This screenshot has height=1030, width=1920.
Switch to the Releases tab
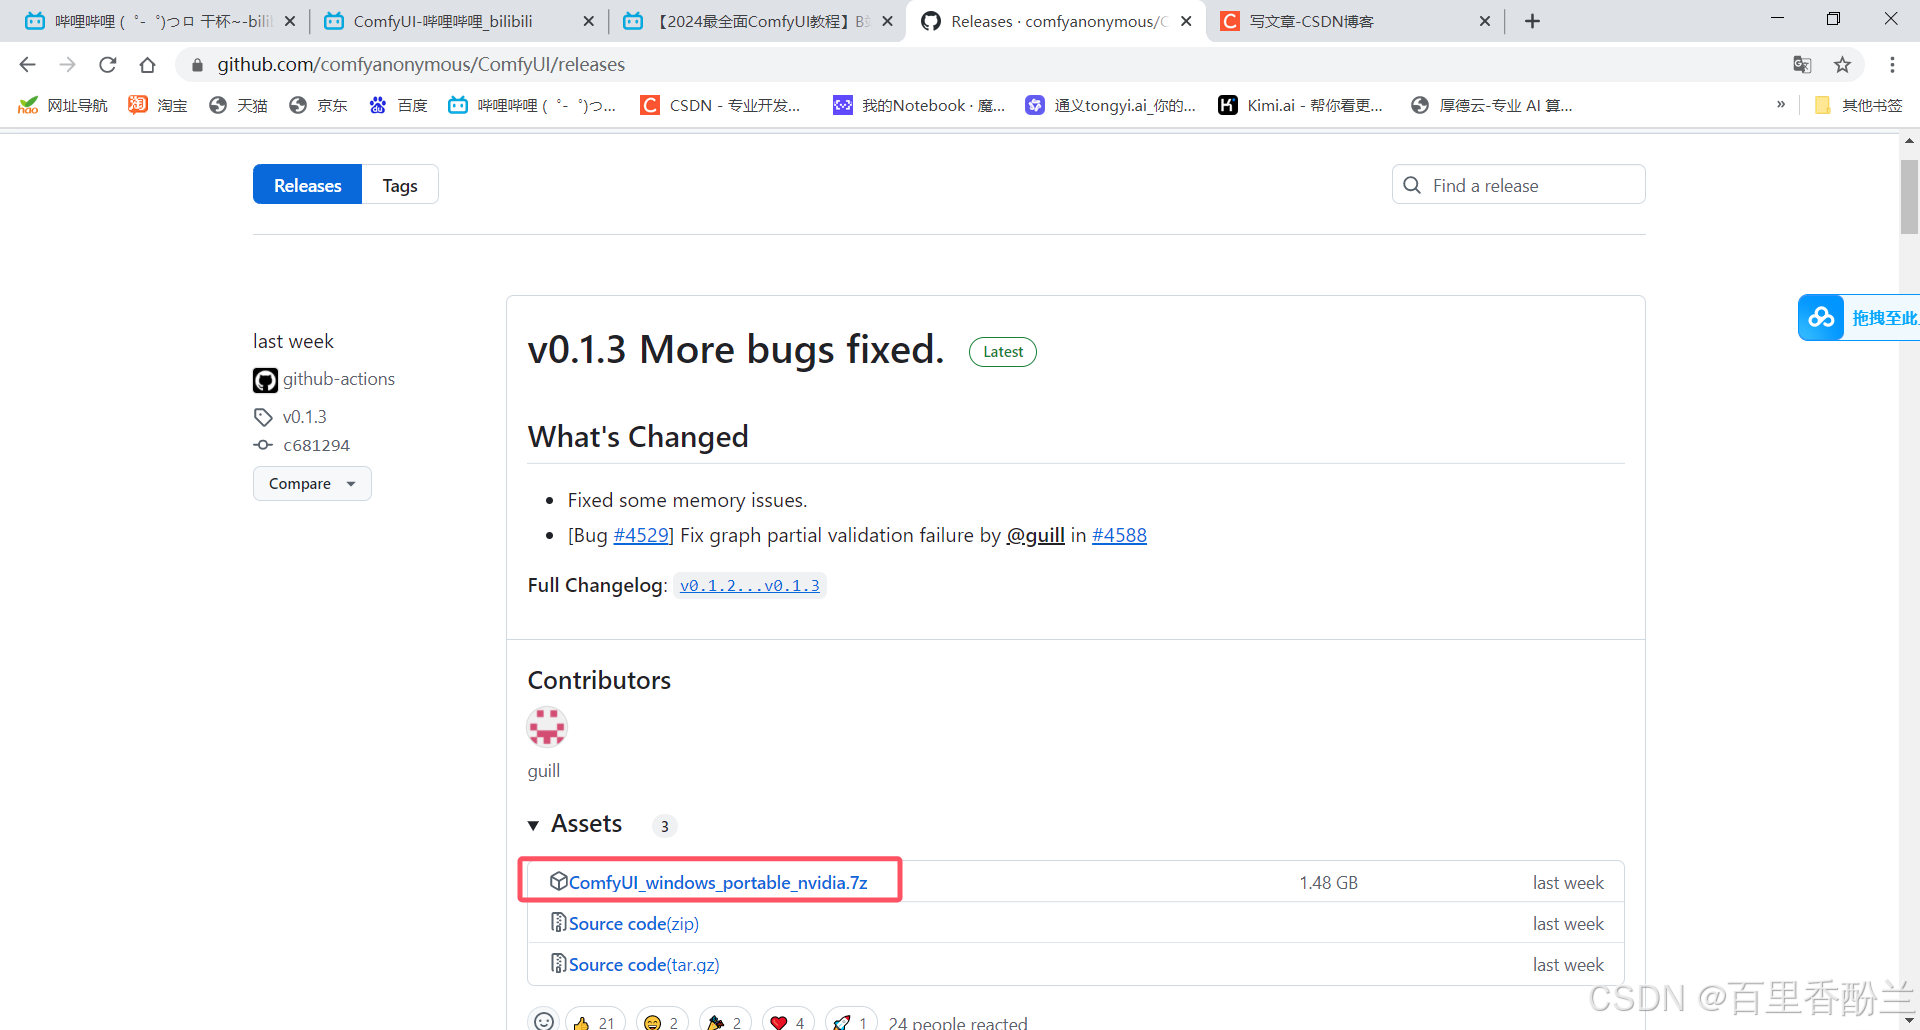pos(307,185)
